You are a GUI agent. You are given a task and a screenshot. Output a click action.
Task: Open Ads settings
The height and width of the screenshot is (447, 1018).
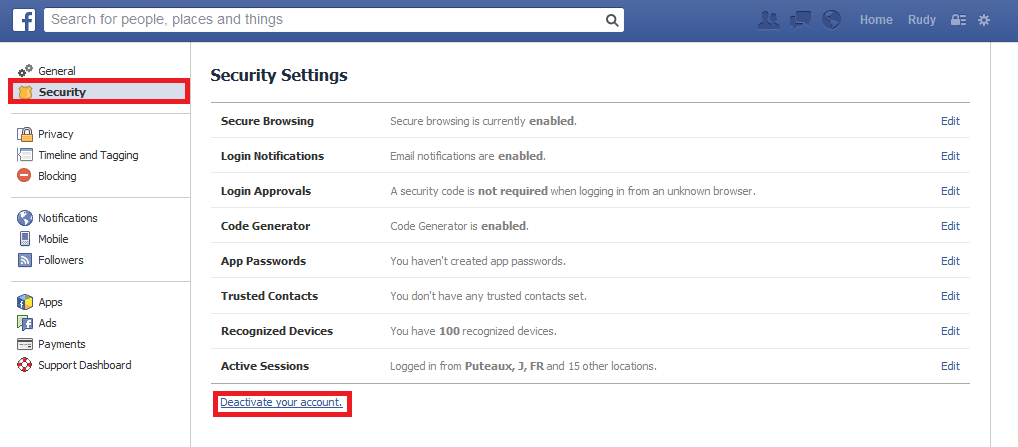tap(47, 322)
